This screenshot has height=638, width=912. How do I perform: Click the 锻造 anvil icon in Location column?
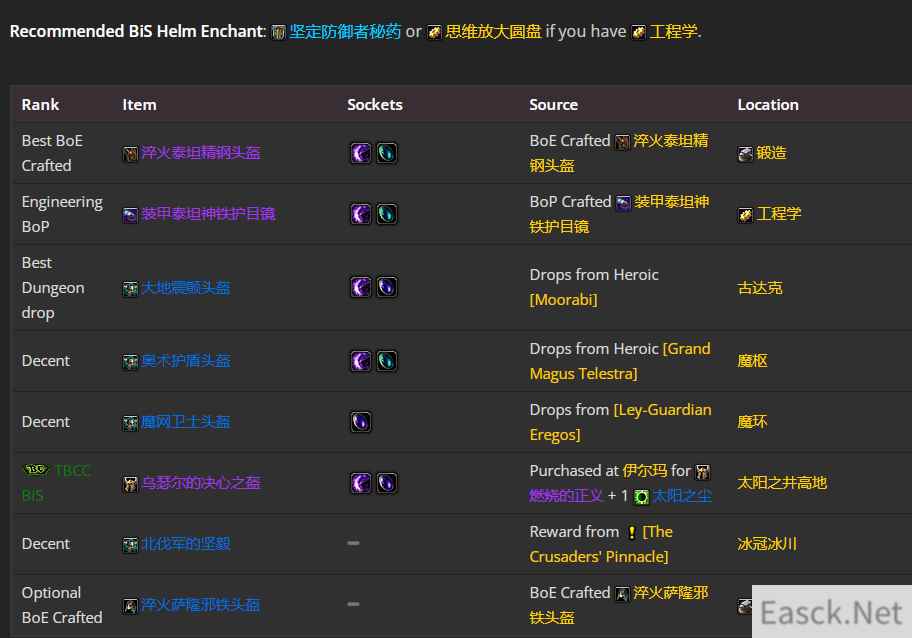pyautogui.click(x=745, y=153)
